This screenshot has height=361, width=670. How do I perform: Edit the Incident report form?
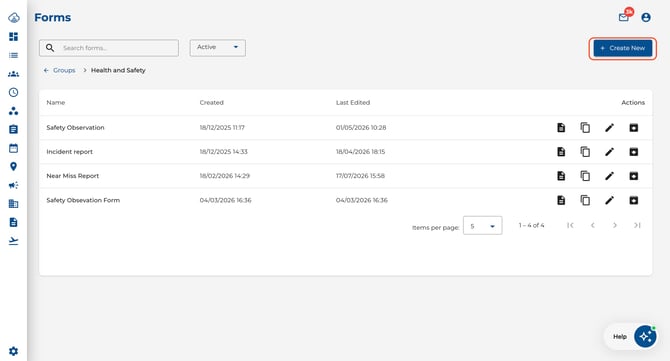[610, 152]
